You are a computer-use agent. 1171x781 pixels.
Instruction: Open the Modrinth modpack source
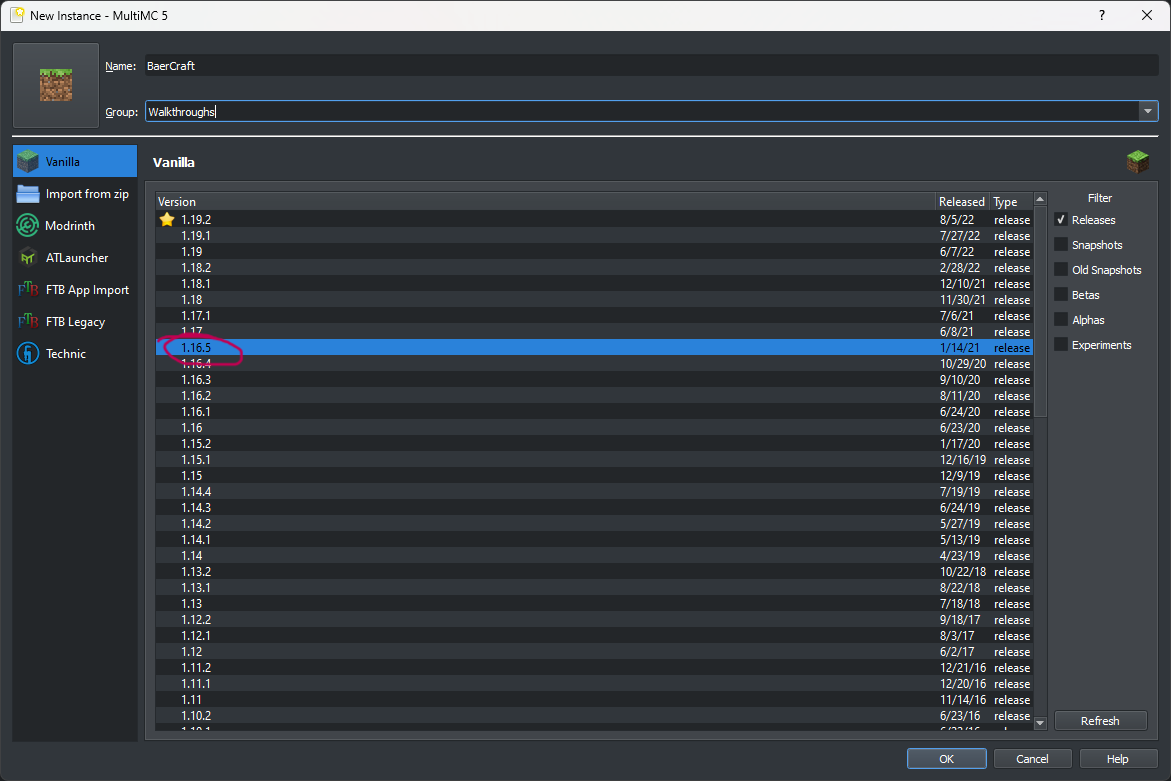click(75, 225)
